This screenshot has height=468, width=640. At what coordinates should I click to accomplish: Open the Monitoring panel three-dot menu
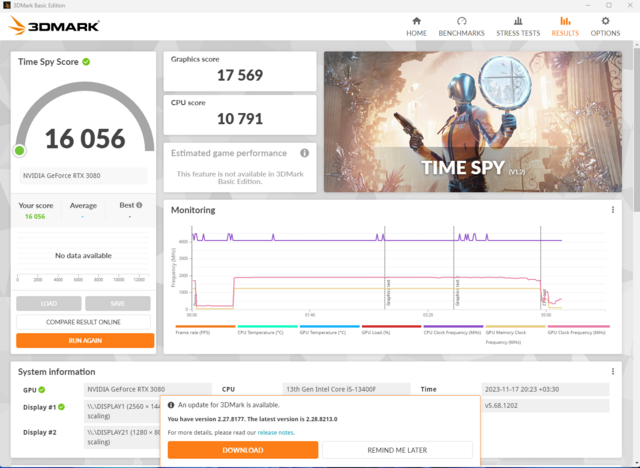tap(613, 210)
